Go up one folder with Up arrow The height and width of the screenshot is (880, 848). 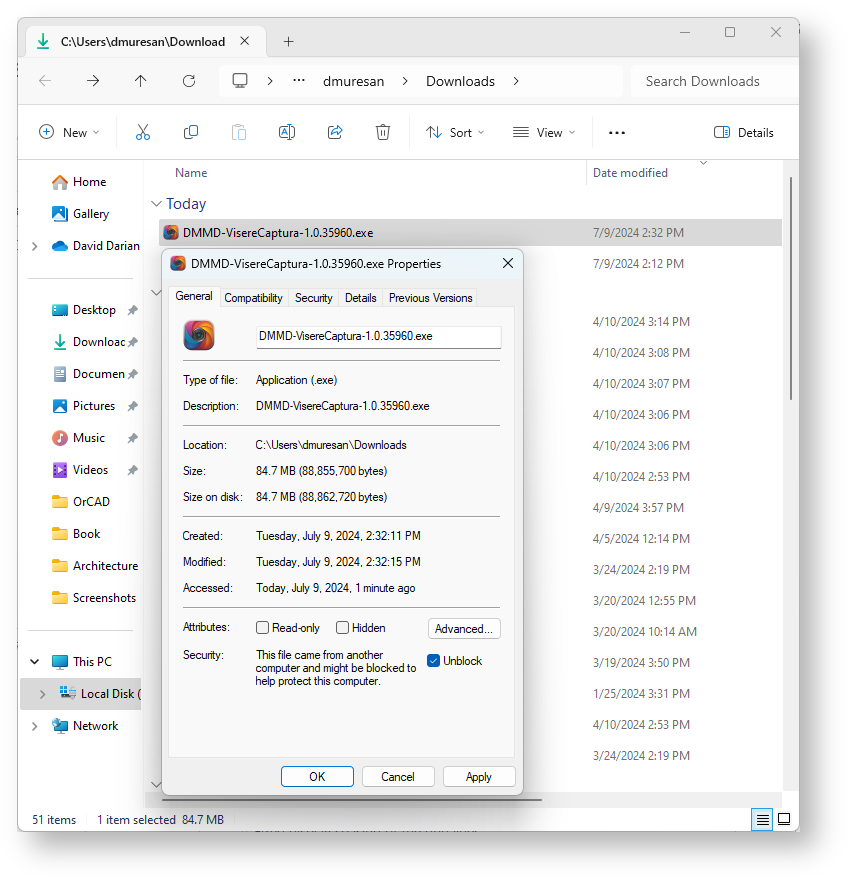point(141,81)
